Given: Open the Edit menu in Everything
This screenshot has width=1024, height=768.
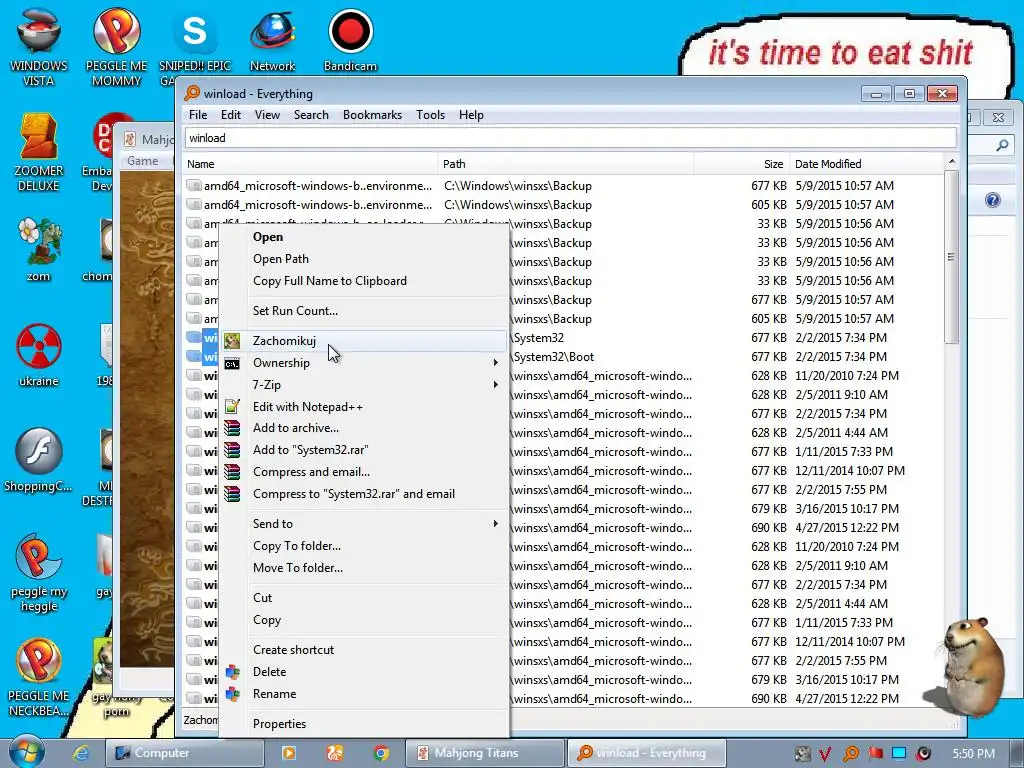Looking at the screenshot, I should click(x=231, y=115).
